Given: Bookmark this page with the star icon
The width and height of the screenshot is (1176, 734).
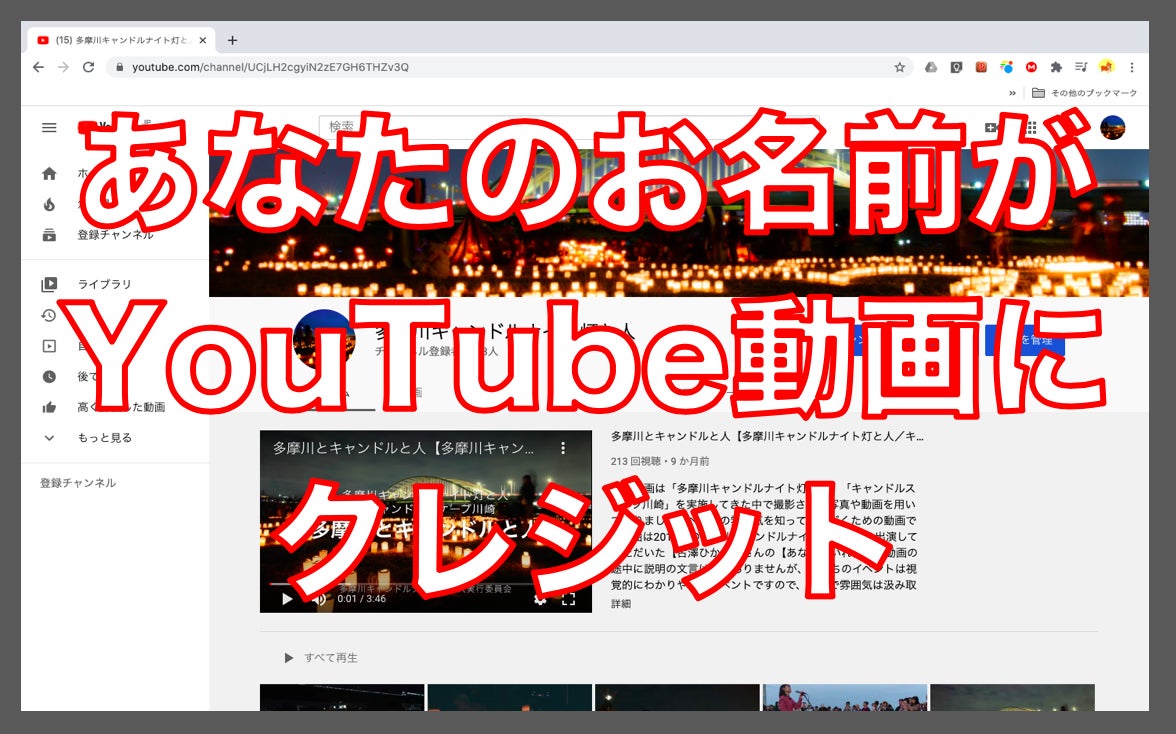Looking at the screenshot, I should pyautogui.click(x=899, y=67).
